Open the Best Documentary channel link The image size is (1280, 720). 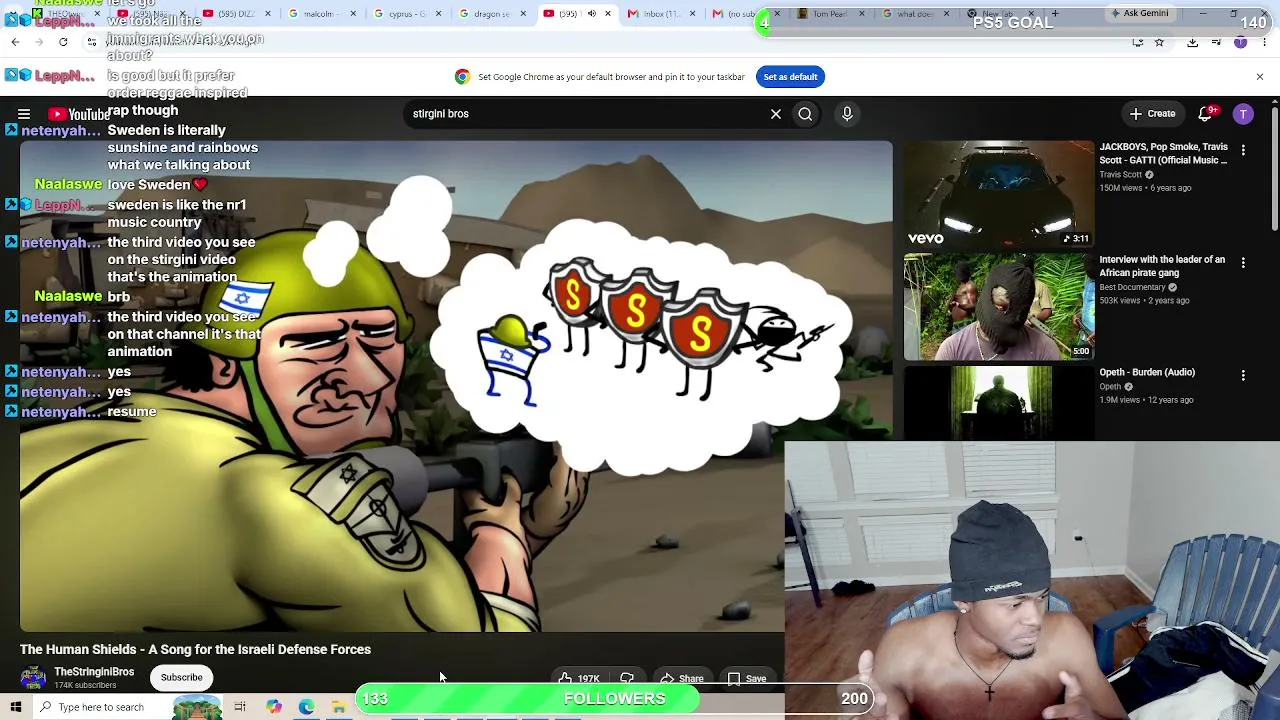click(x=1132, y=288)
